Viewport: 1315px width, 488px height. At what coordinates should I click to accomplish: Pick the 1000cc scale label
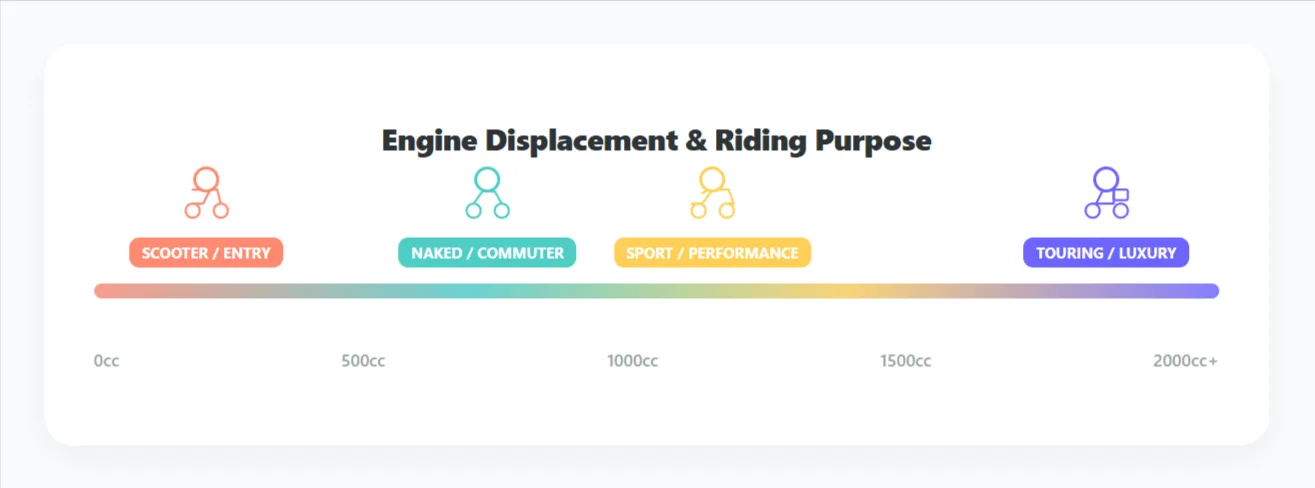click(x=632, y=361)
